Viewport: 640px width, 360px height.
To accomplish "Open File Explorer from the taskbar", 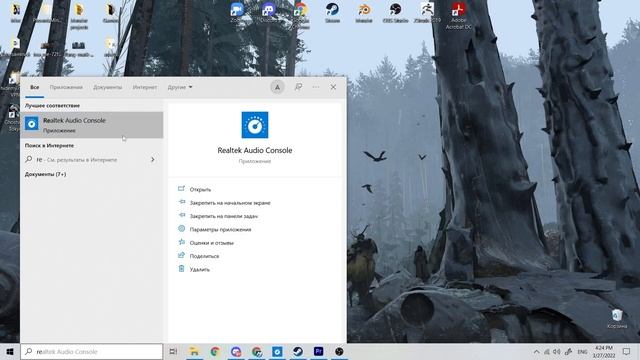I will tap(194, 351).
